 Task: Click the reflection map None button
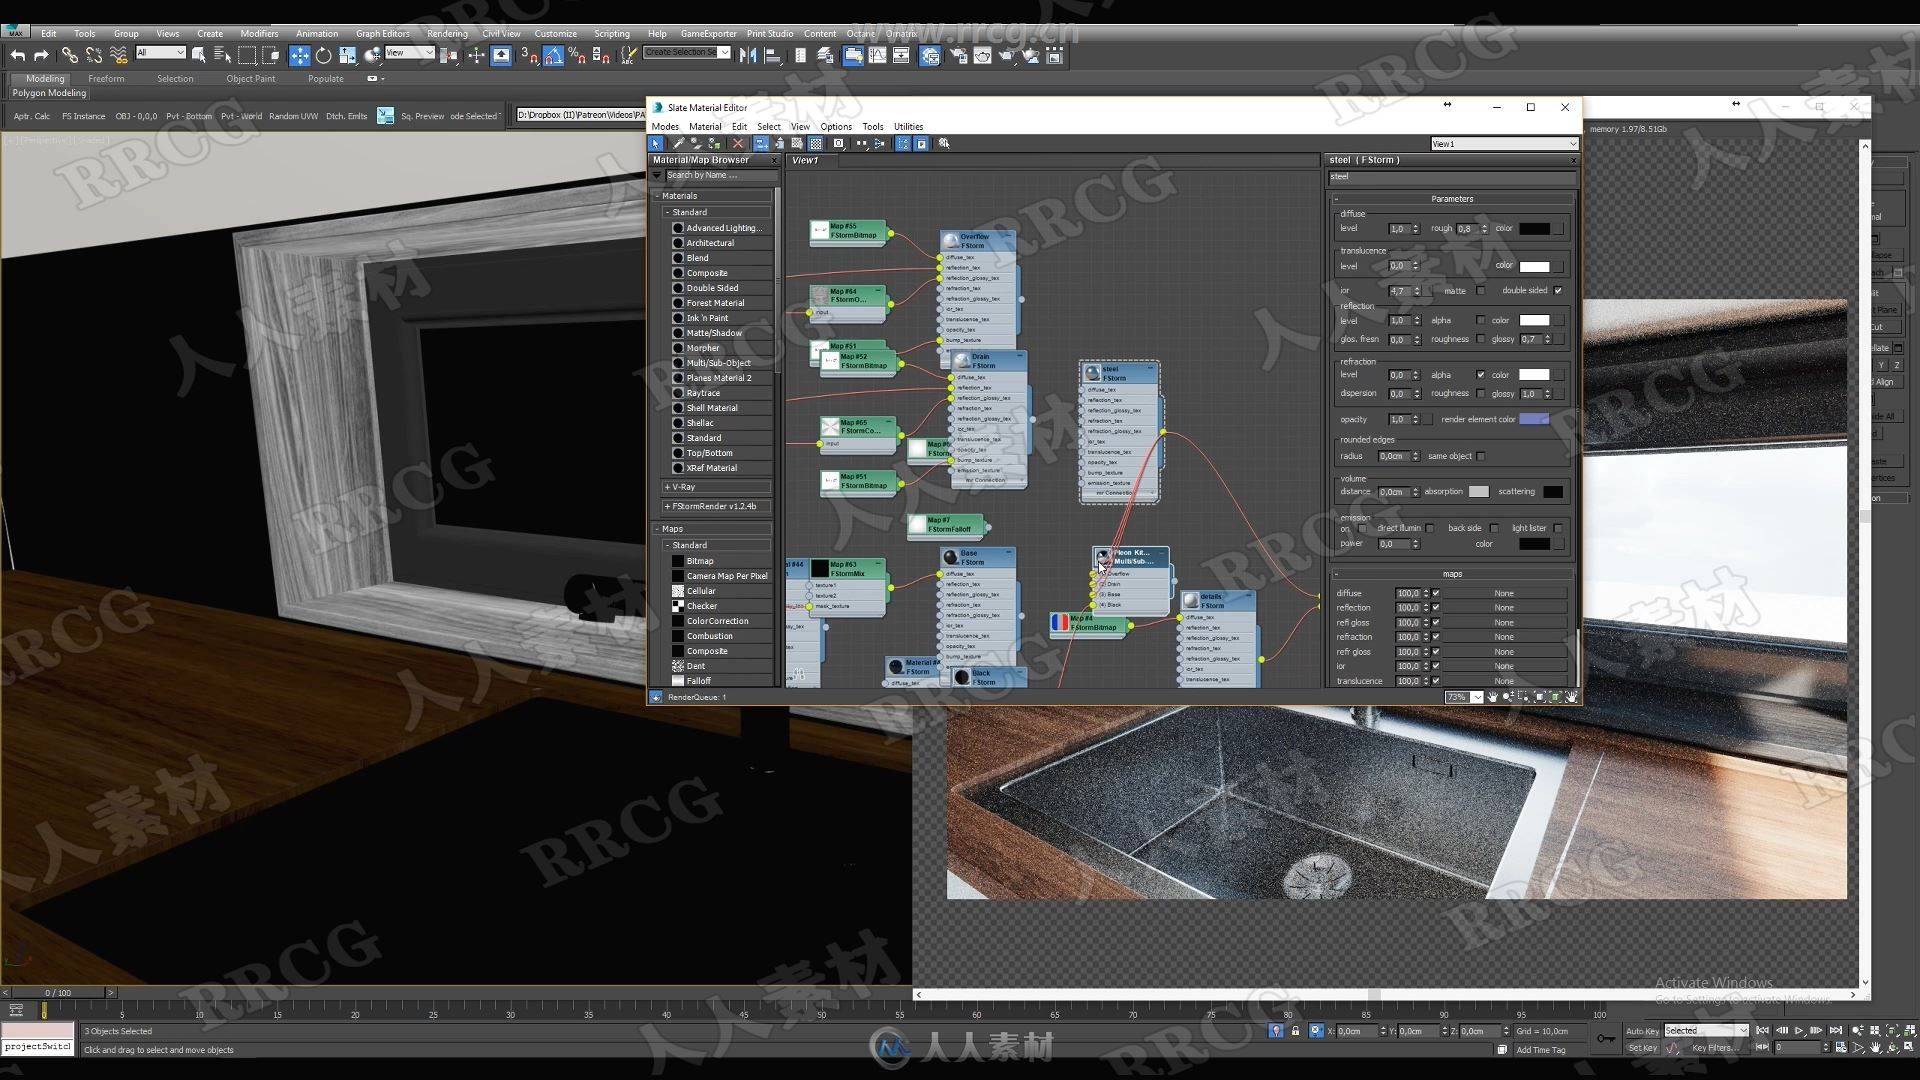point(1504,608)
